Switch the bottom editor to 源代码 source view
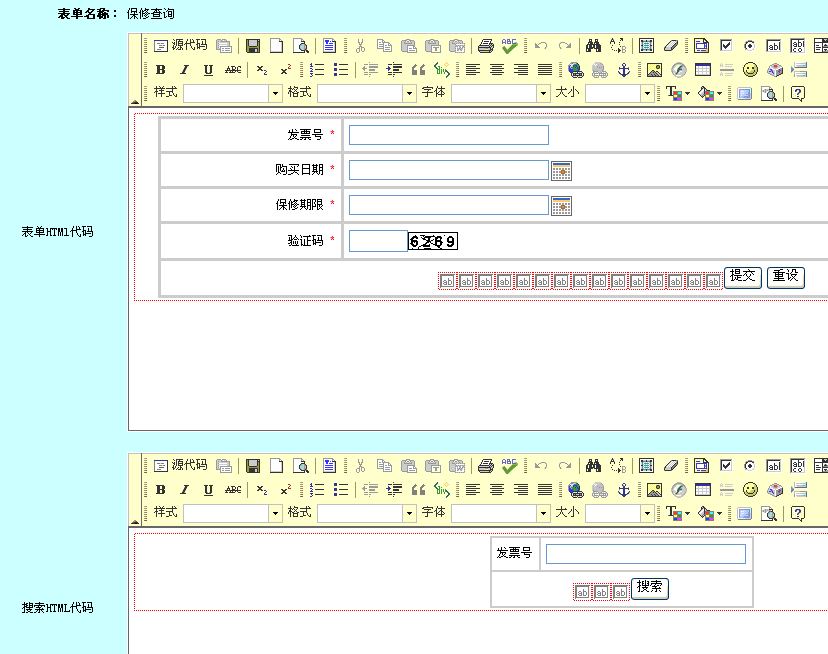 point(181,465)
